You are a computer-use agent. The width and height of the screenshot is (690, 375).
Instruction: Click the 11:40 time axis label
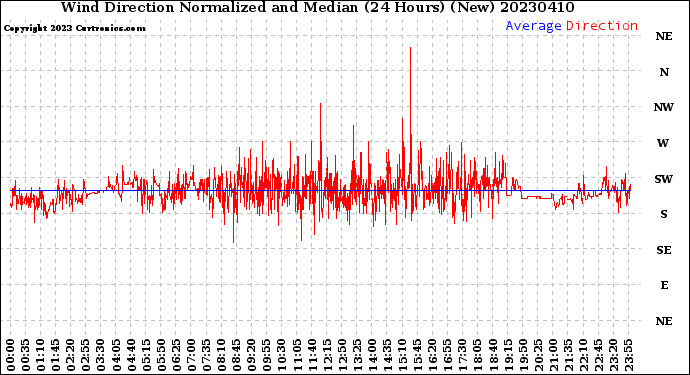312,355
